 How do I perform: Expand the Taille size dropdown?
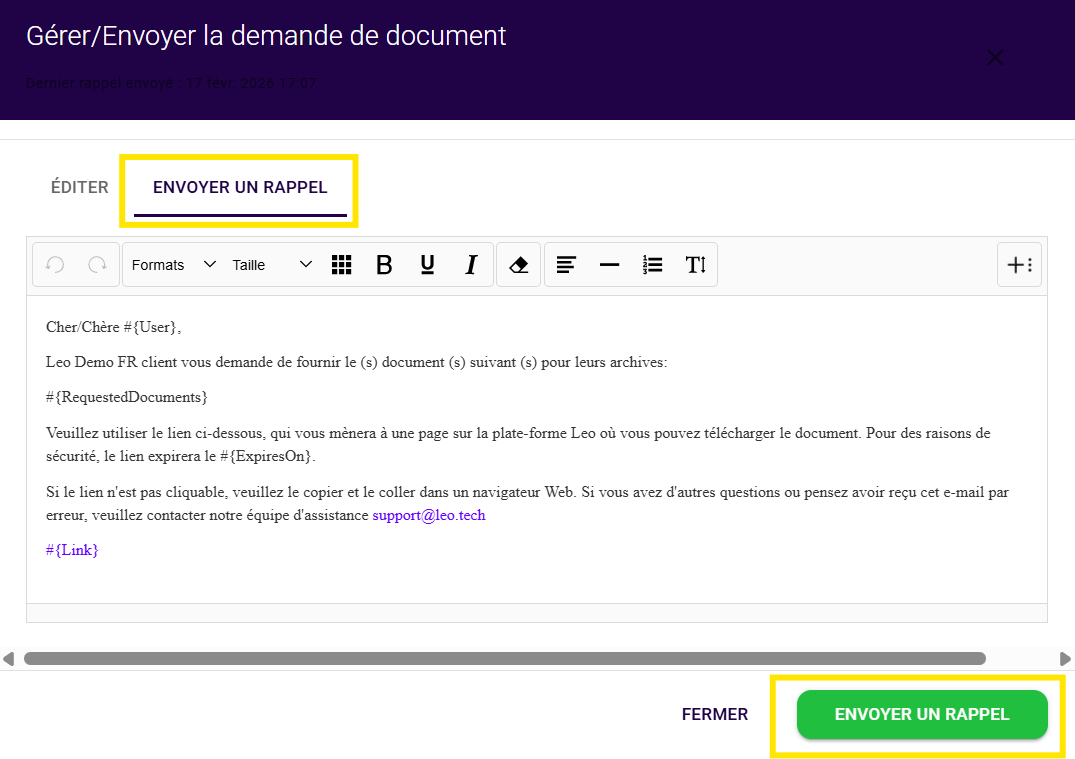(272, 265)
